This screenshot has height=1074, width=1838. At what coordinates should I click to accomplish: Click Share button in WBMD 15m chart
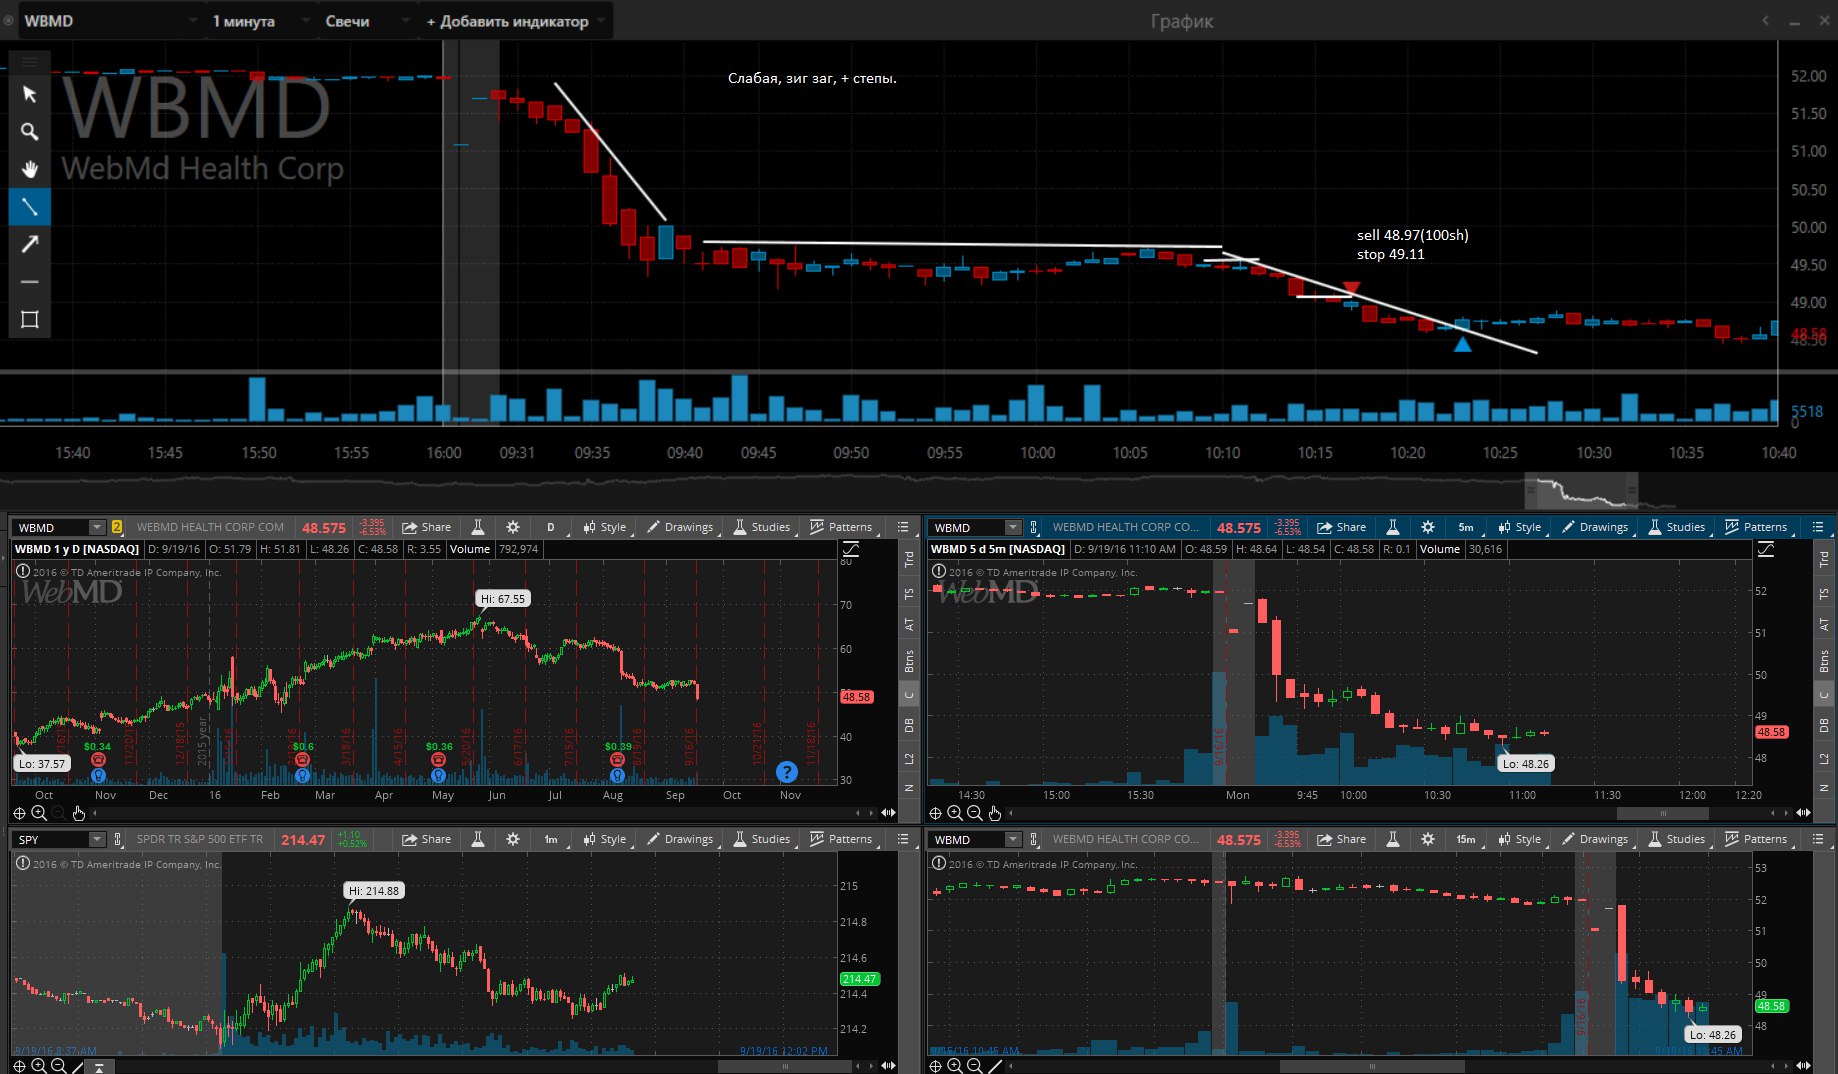[1342, 839]
